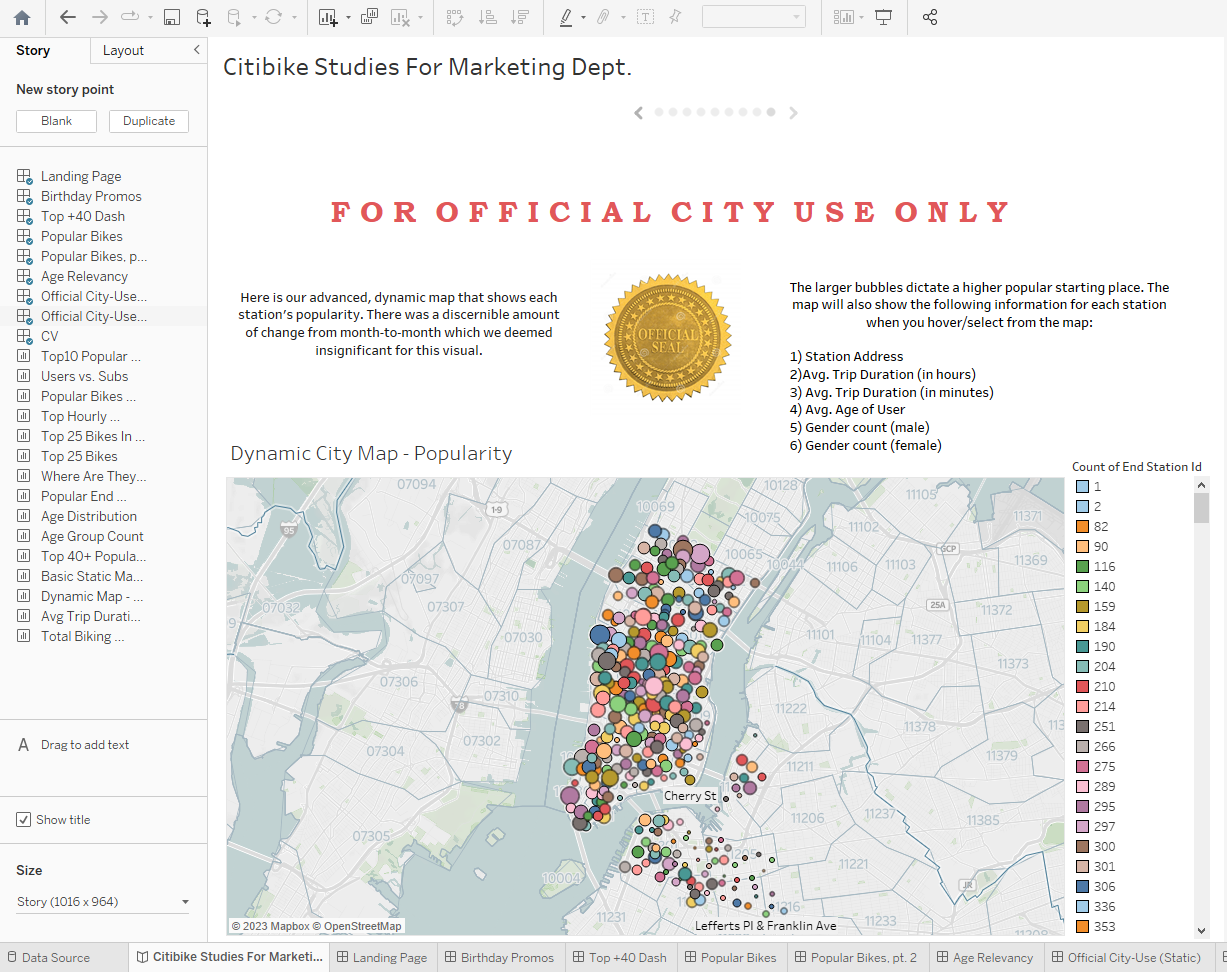
Task: Duplicate the current story point
Action: [x=148, y=120]
